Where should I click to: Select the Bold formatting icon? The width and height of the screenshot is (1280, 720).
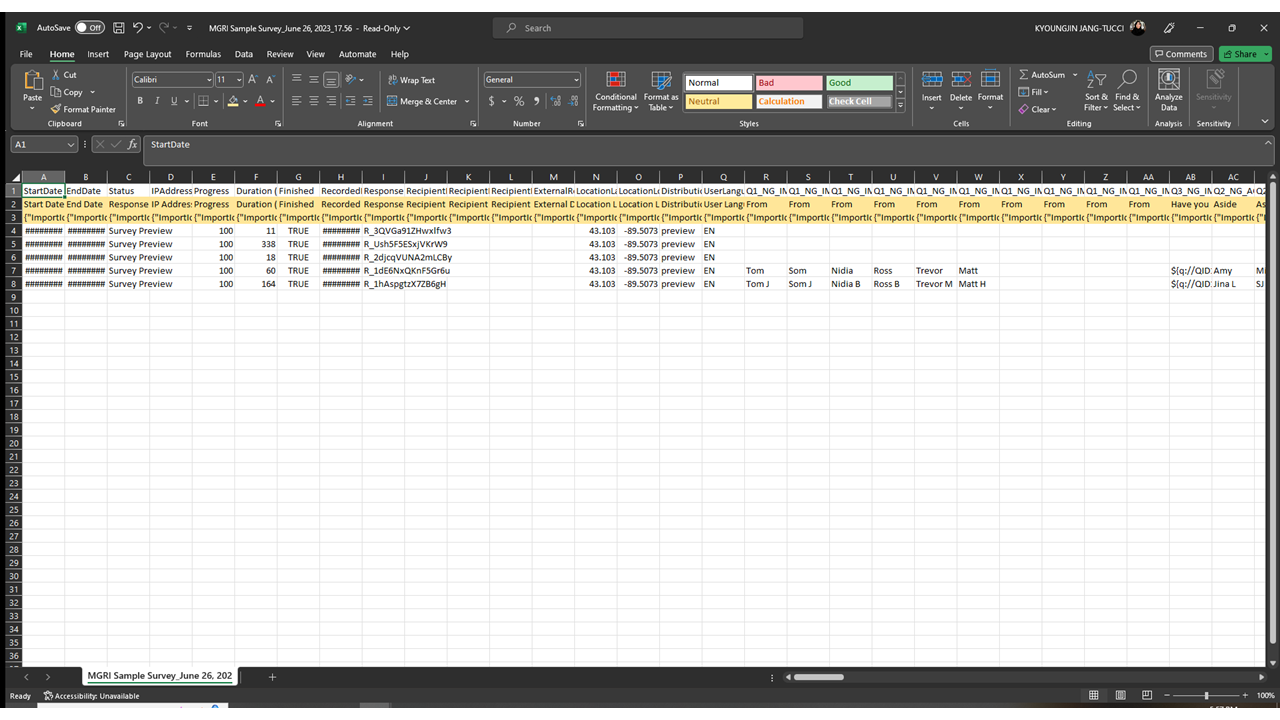click(140, 101)
